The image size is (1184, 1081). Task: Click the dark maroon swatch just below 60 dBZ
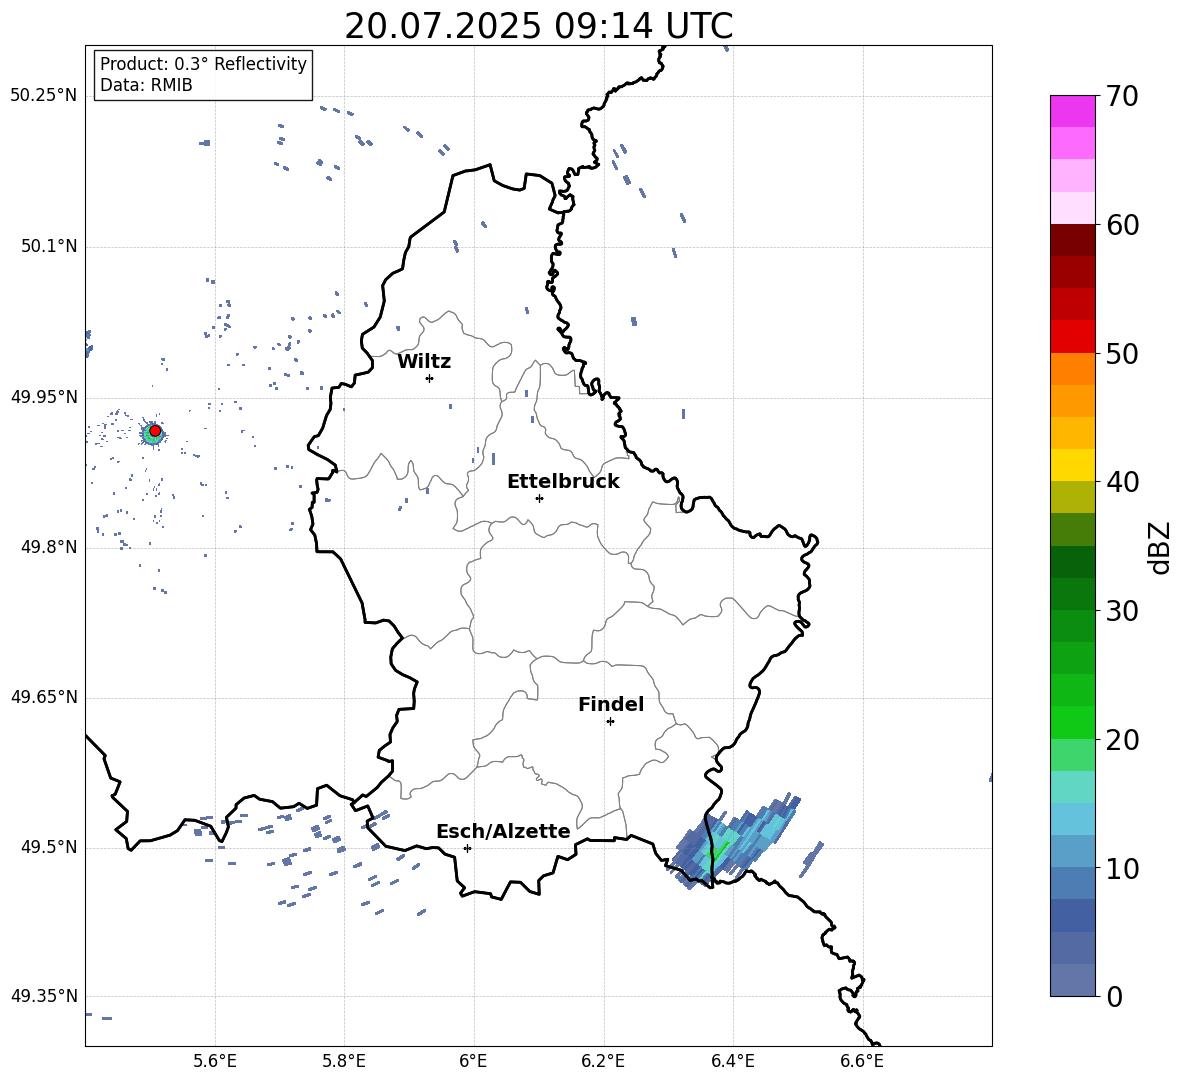(x=1073, y=240)
